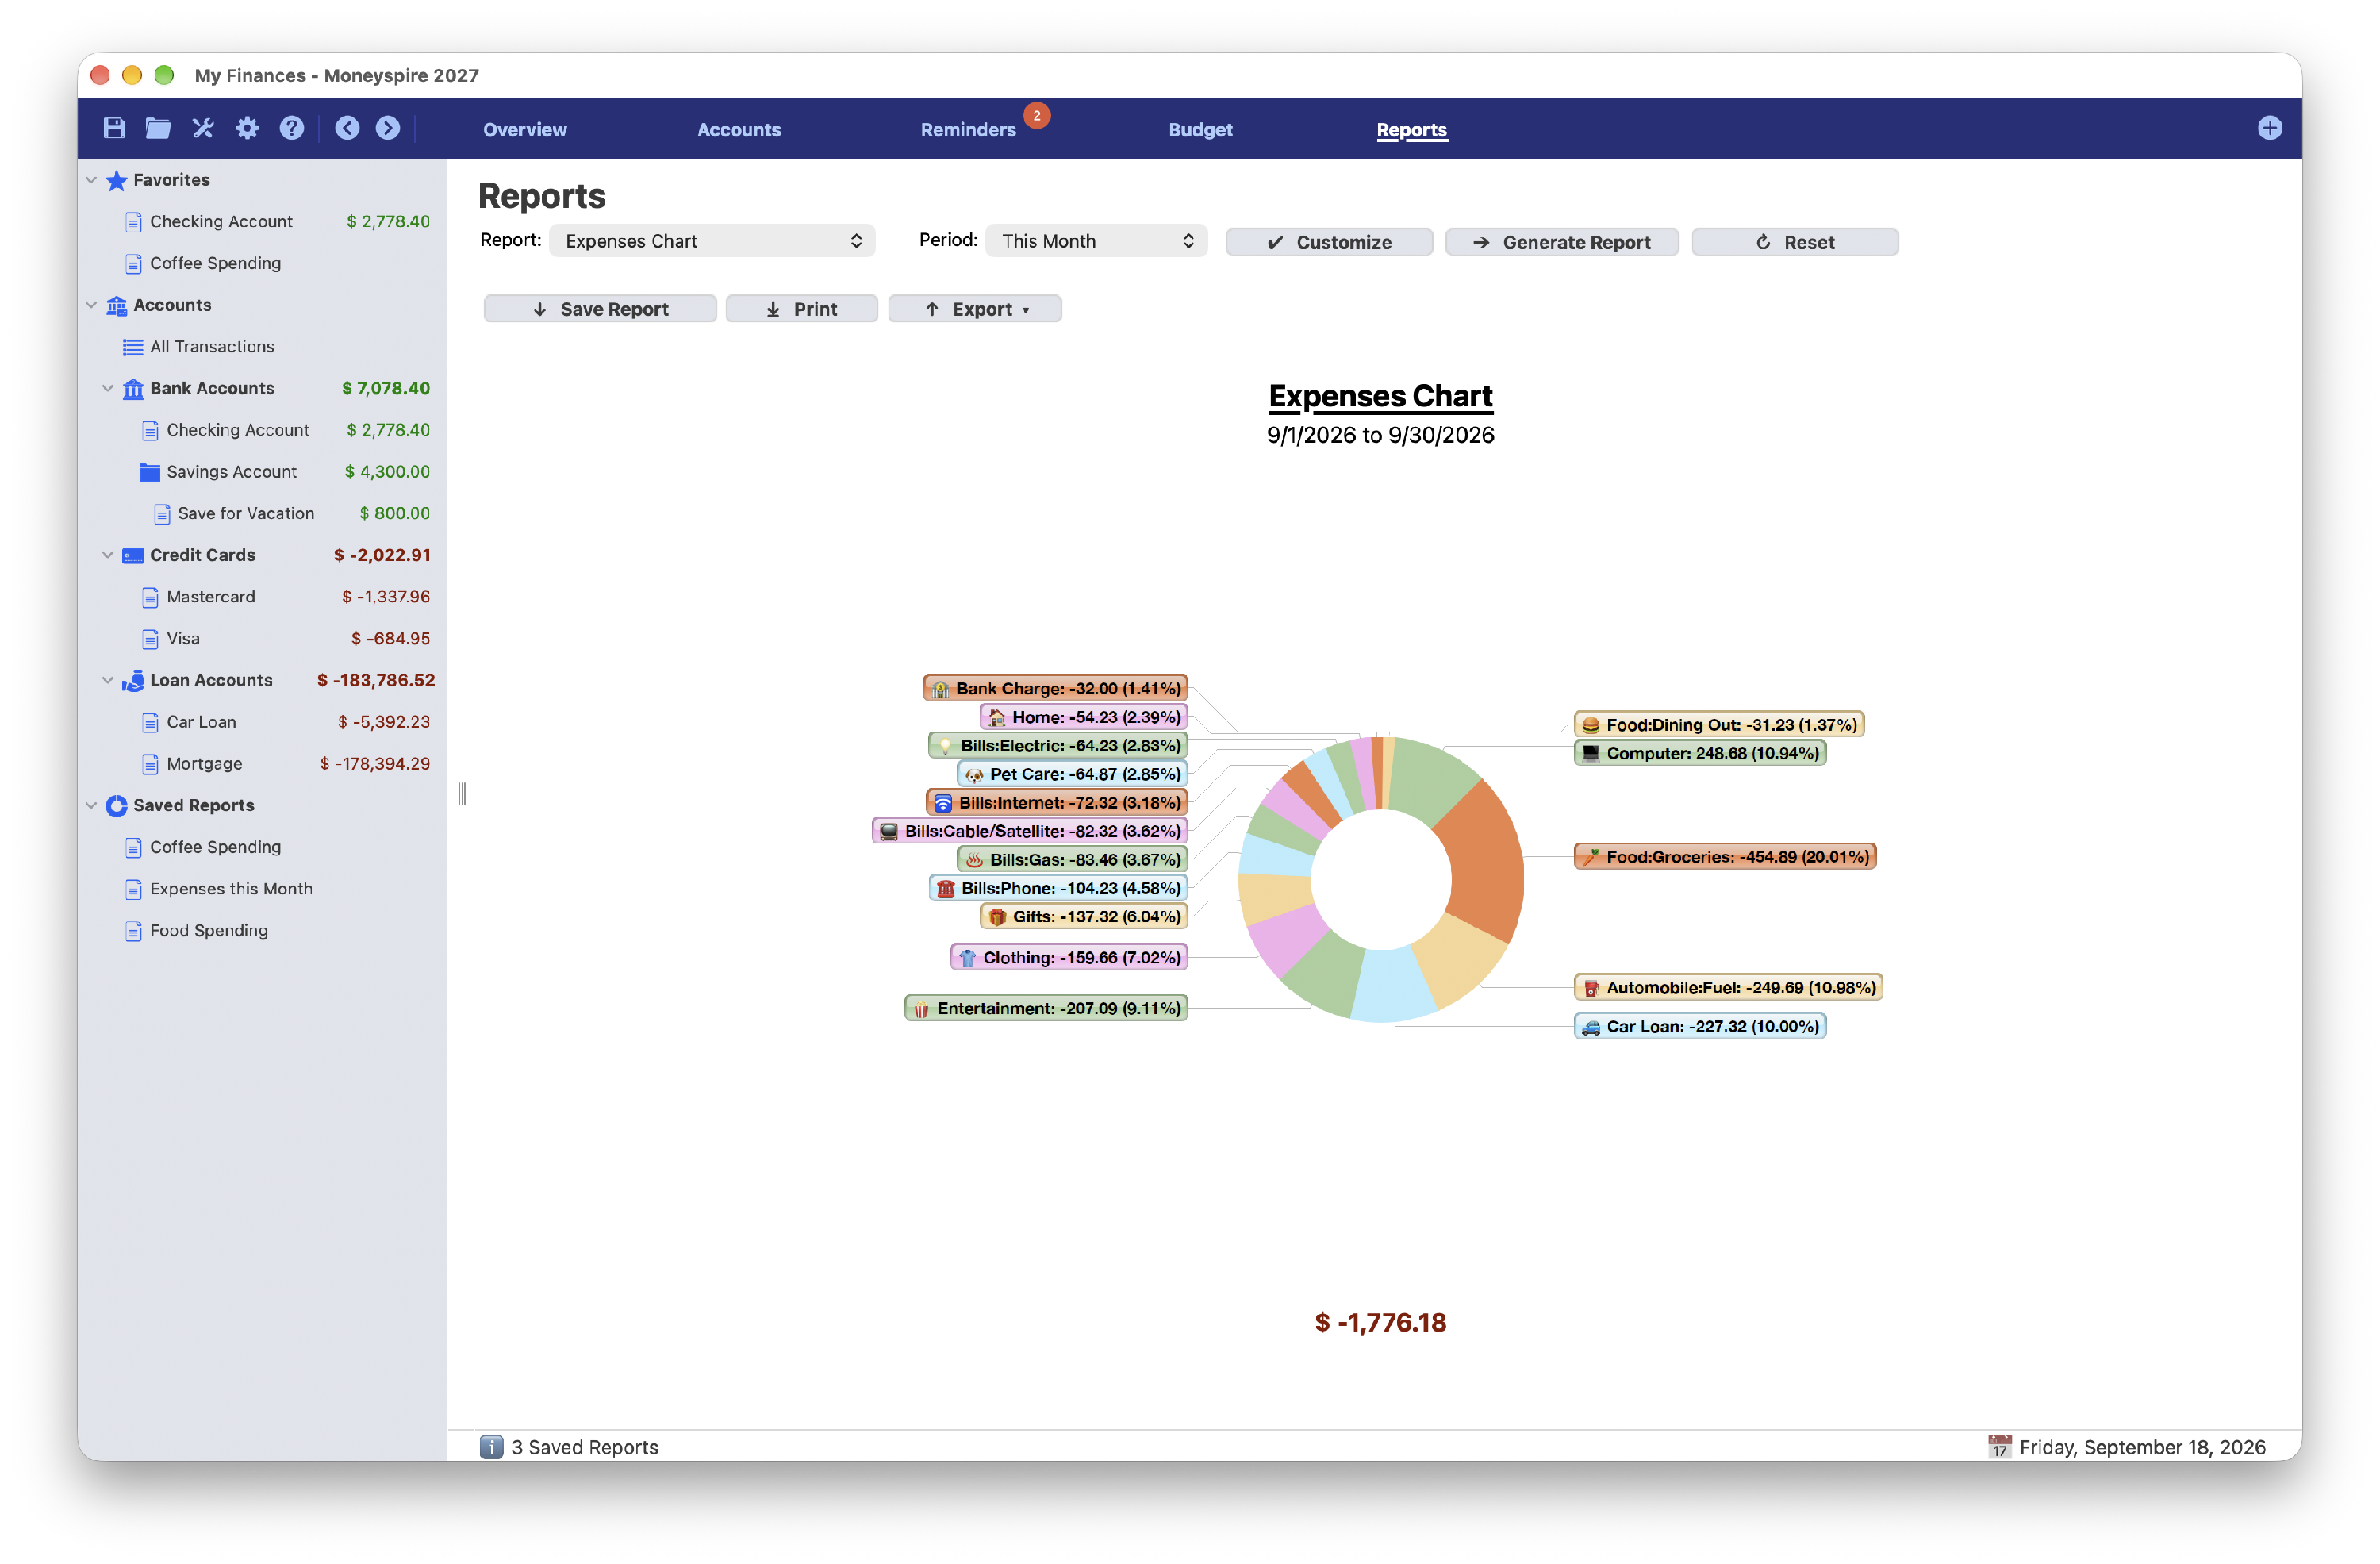Switch to the Overview tab
This screenshot has width=2380, height=1564.
pyautogui.click(x=525, y=130)
